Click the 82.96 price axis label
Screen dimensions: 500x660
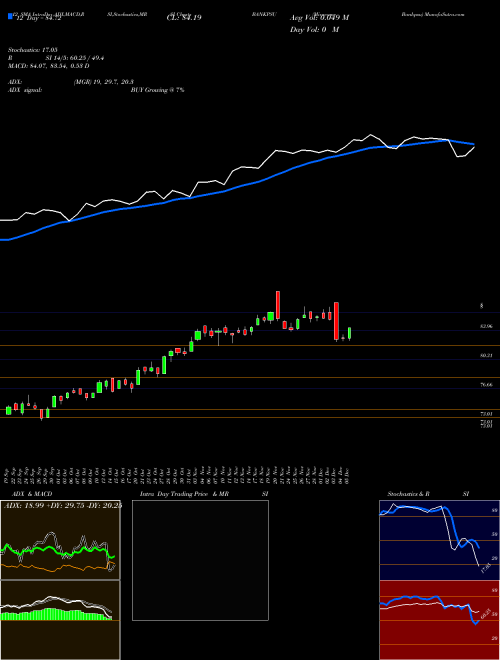pyautogui.click(x=486, y=326)
